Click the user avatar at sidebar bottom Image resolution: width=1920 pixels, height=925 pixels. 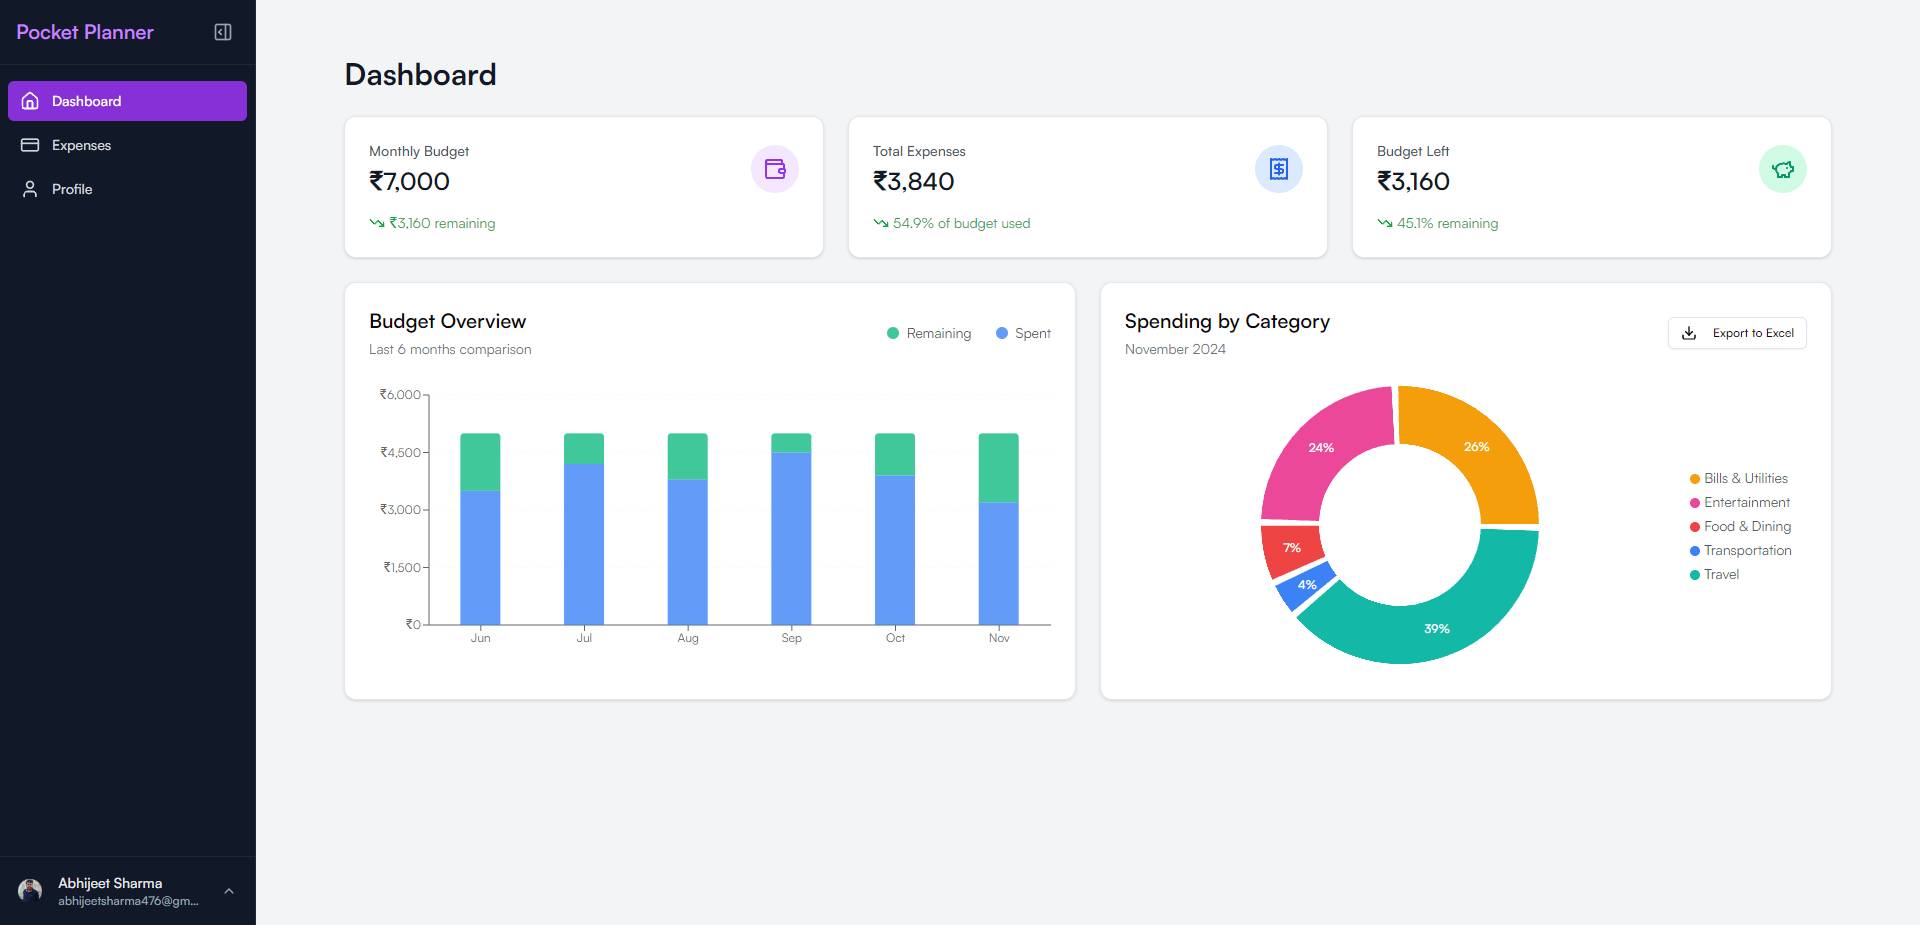point(30,891)
